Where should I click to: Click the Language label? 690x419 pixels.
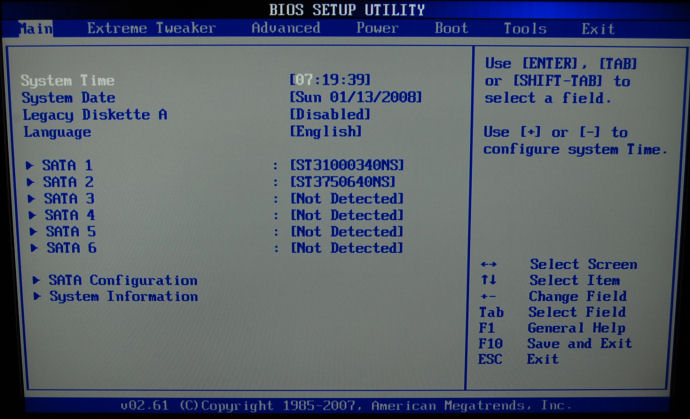point(57,132)
